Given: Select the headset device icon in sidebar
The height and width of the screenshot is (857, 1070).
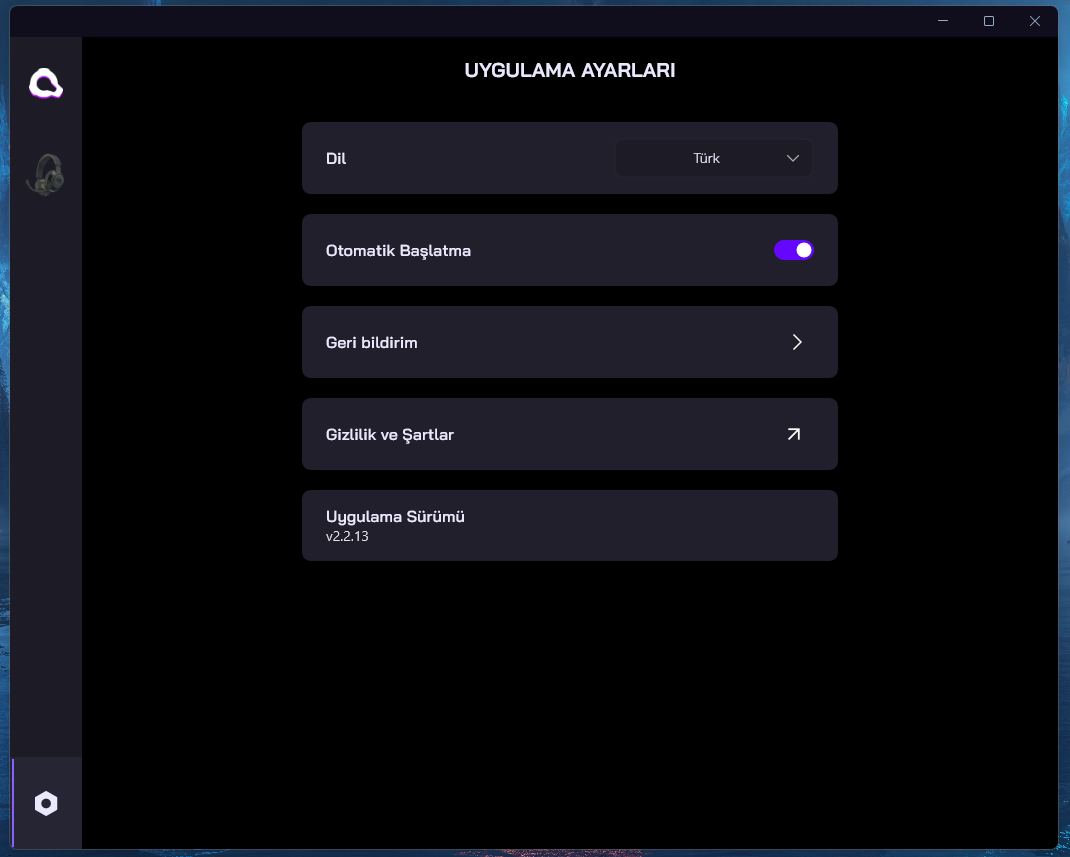Looking at the screenshot, I should point(46,175).
